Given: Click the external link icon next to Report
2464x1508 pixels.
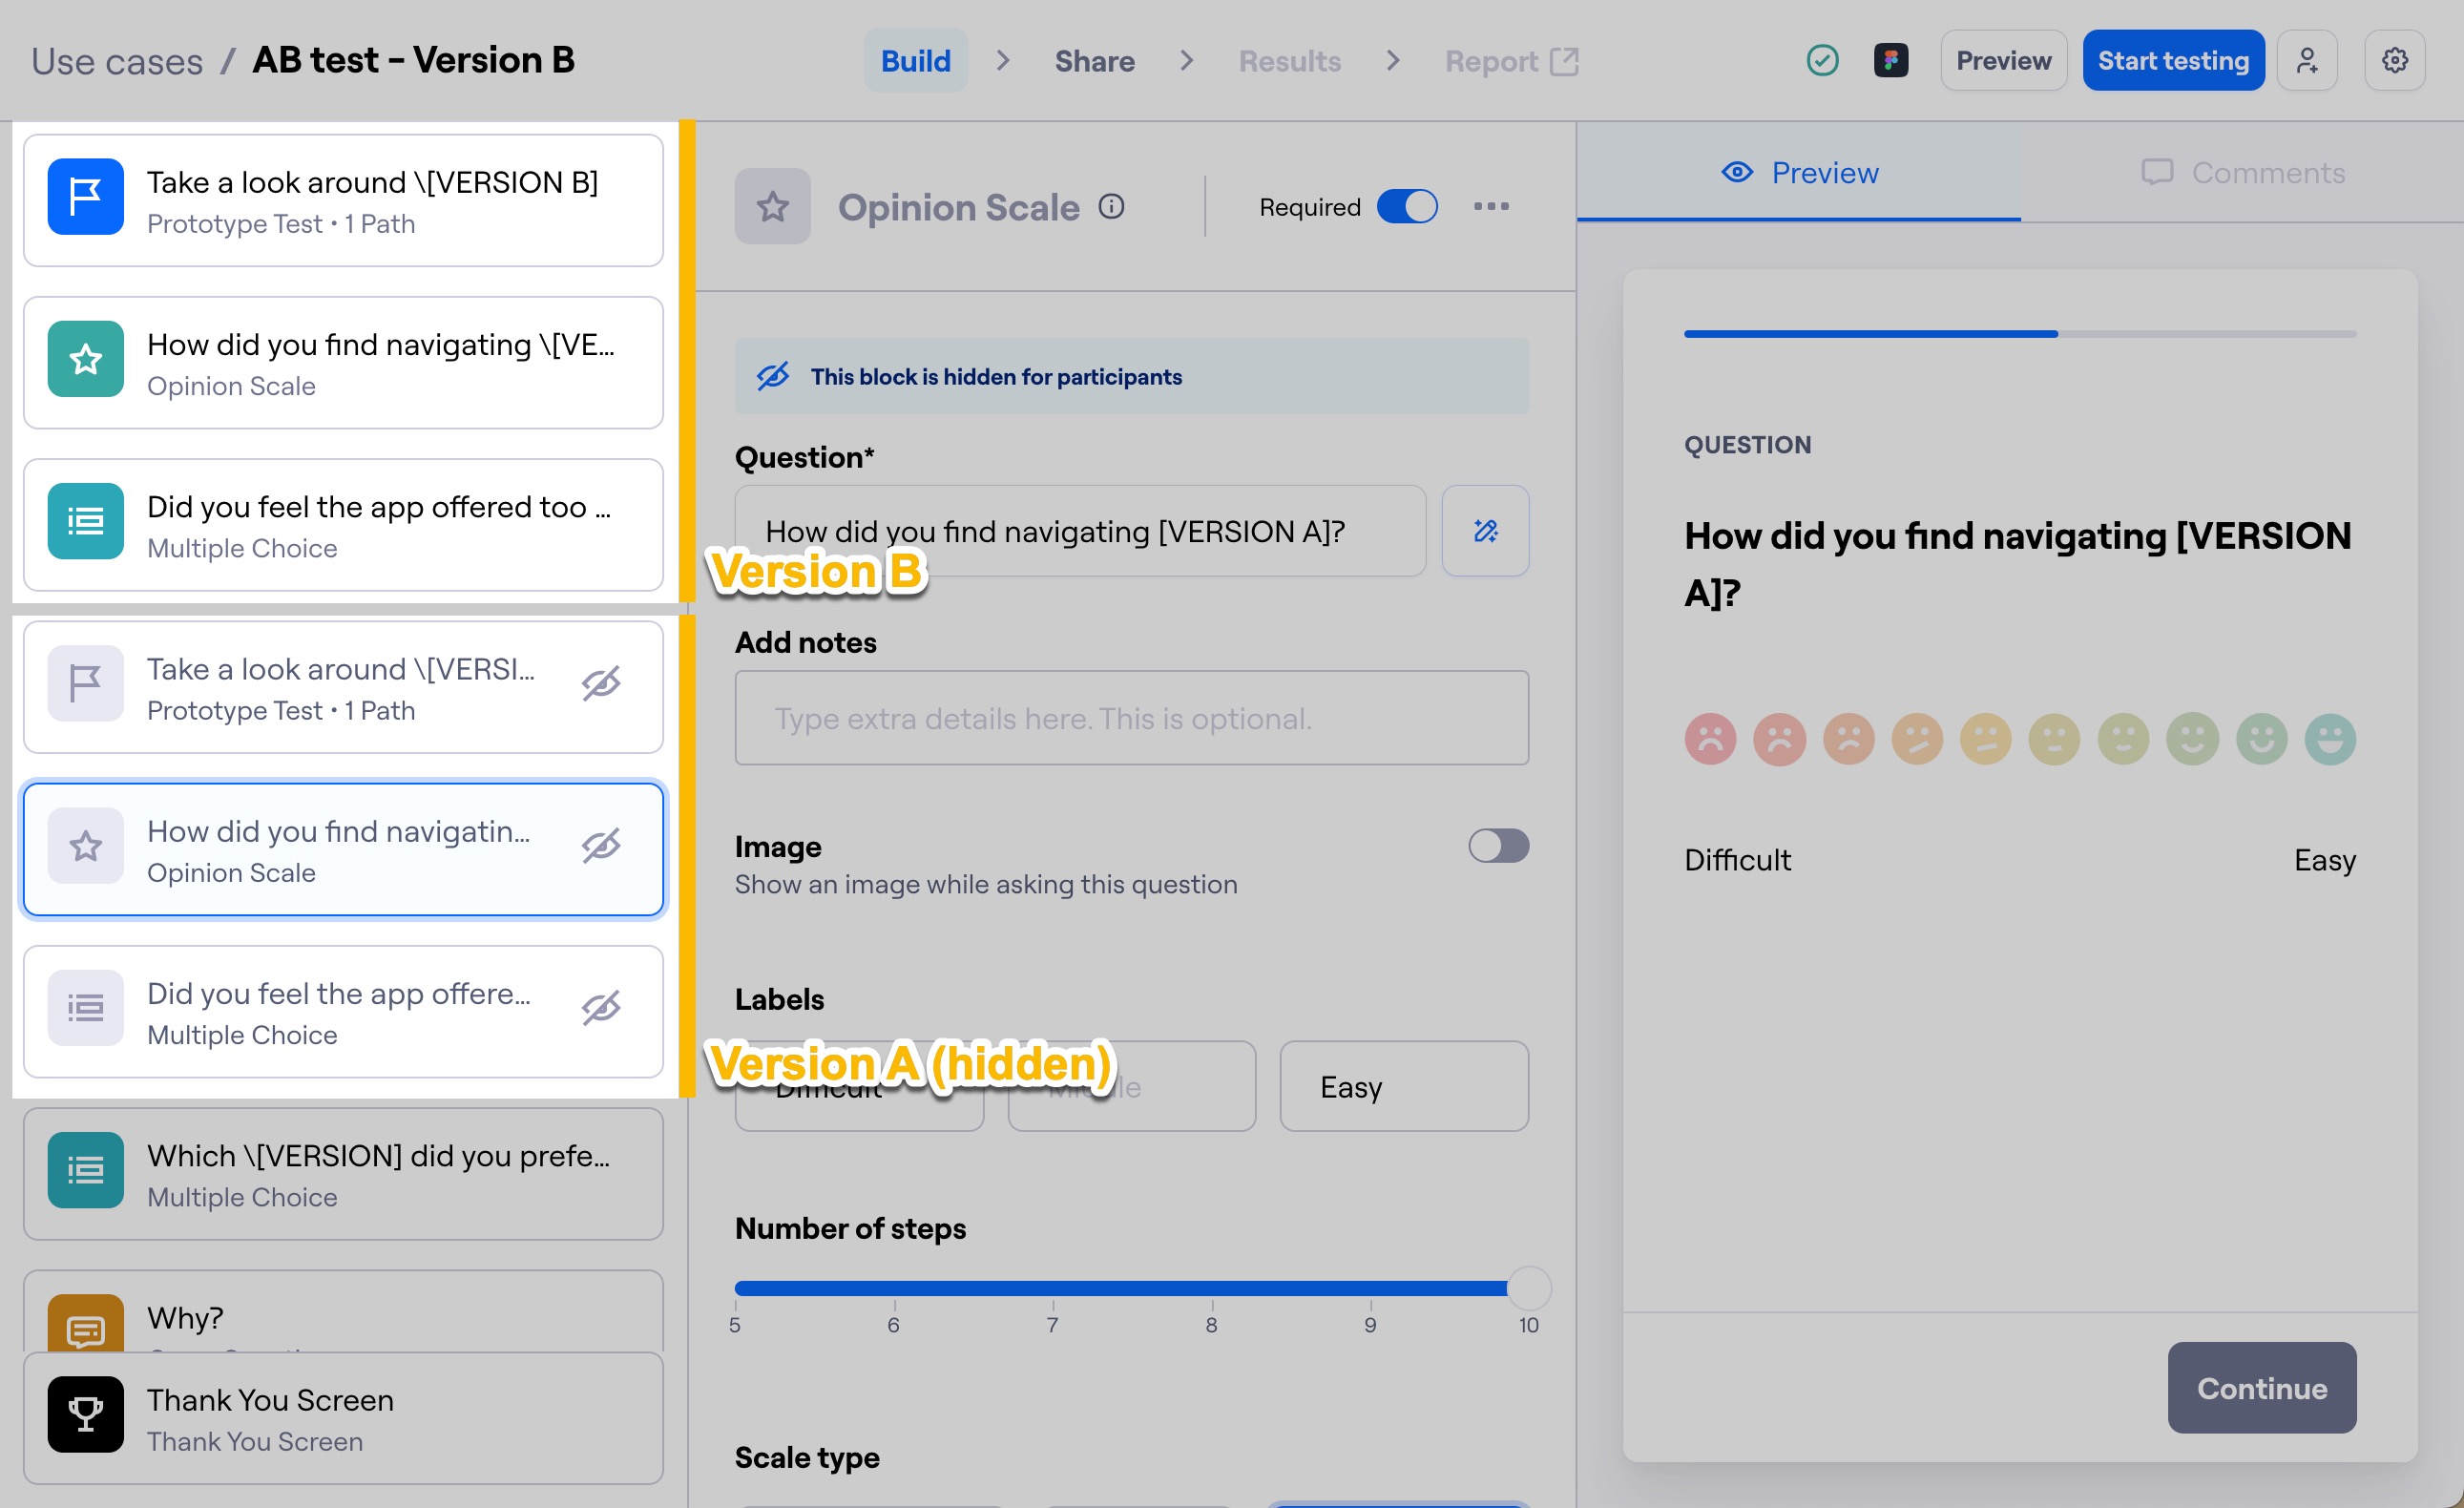Looking at the screenshot, I should click(1564, 62).
